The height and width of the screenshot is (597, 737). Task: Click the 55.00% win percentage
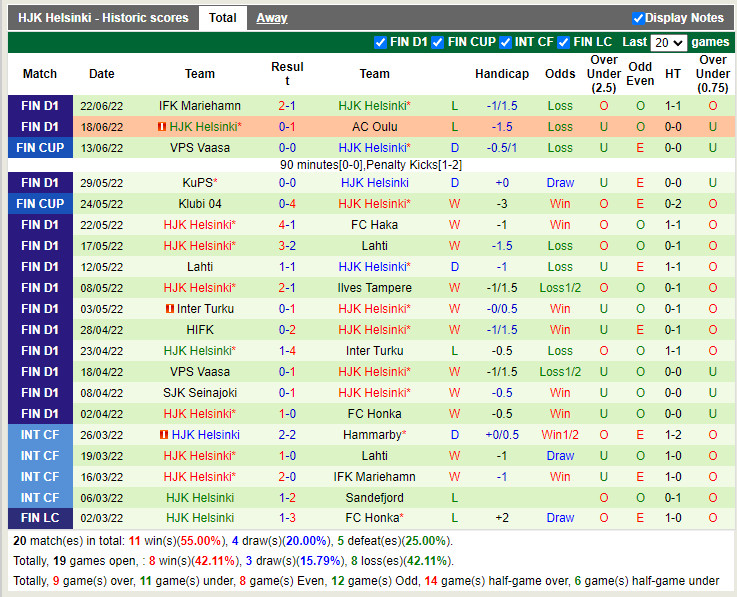point(201,541)
